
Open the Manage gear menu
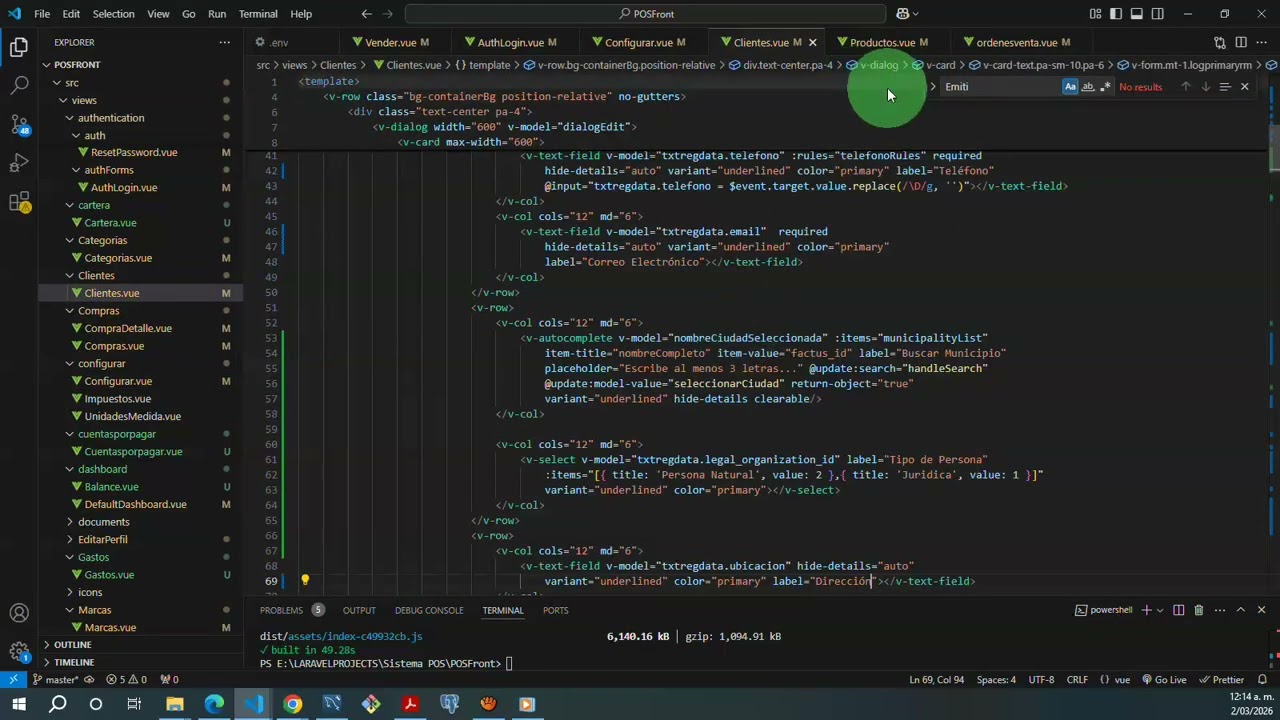click(x=19, y=651)
